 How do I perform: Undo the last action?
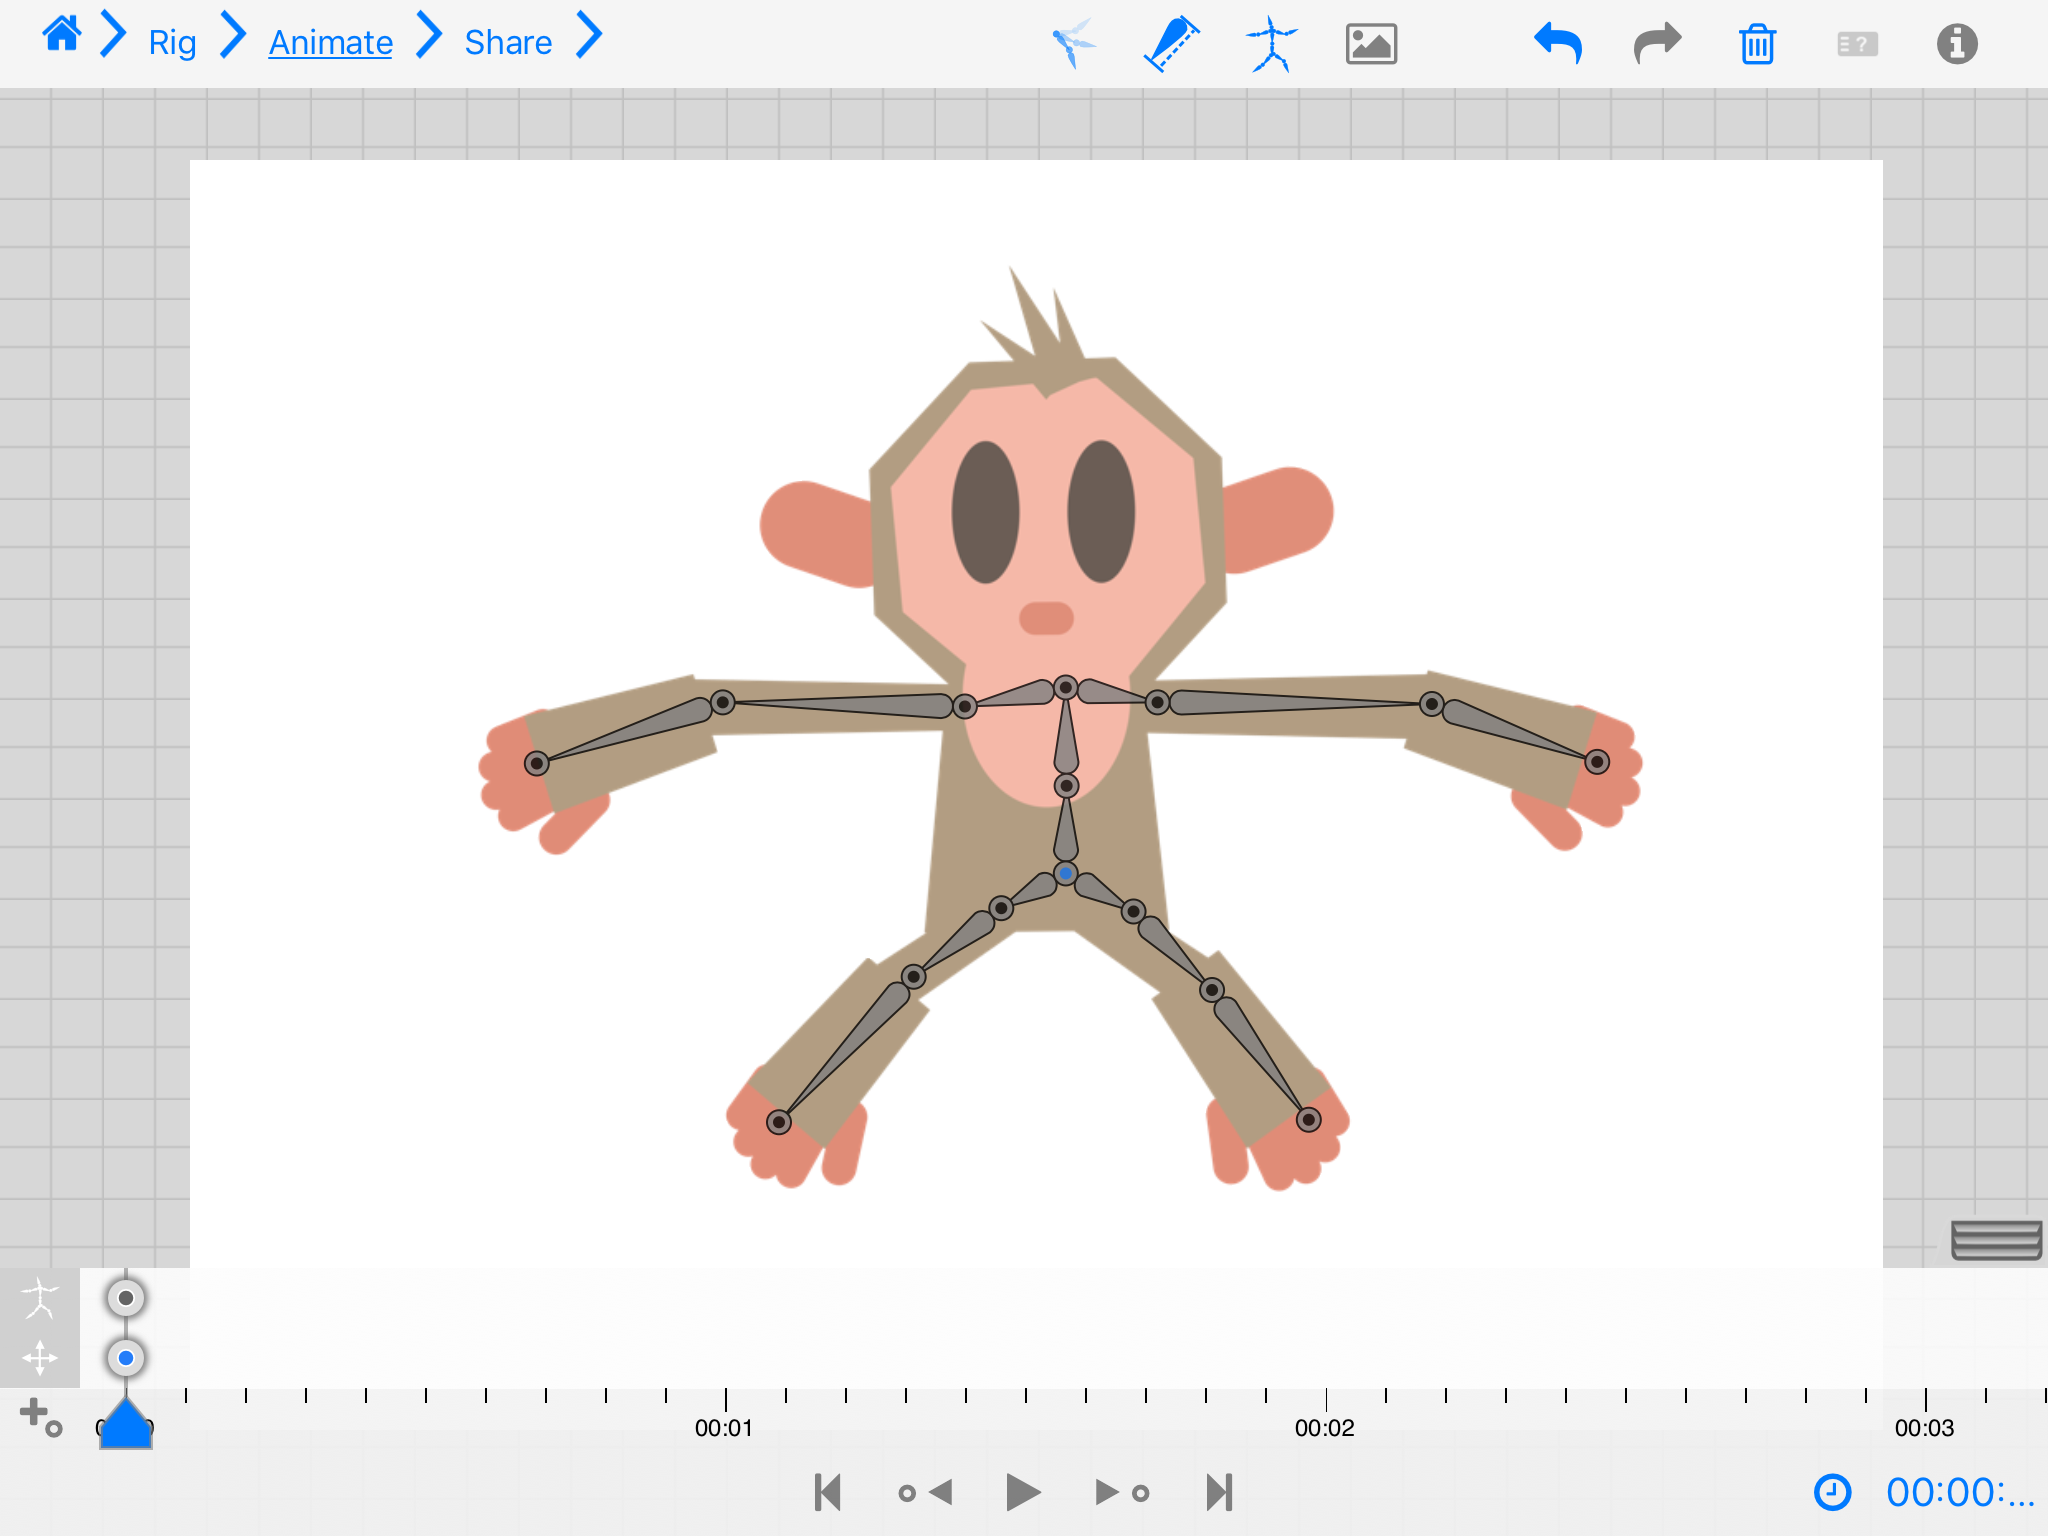pyautogui.click(x=1558, y=44)
